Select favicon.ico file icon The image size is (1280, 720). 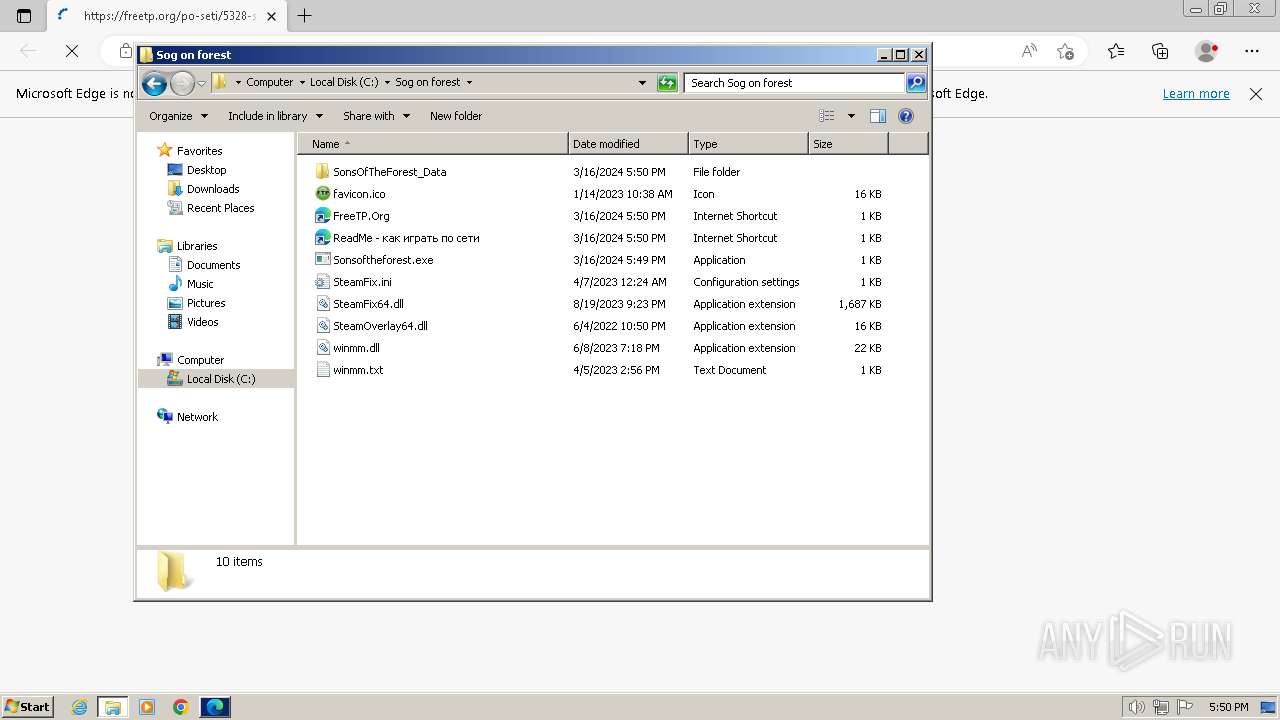click(322, 194)
